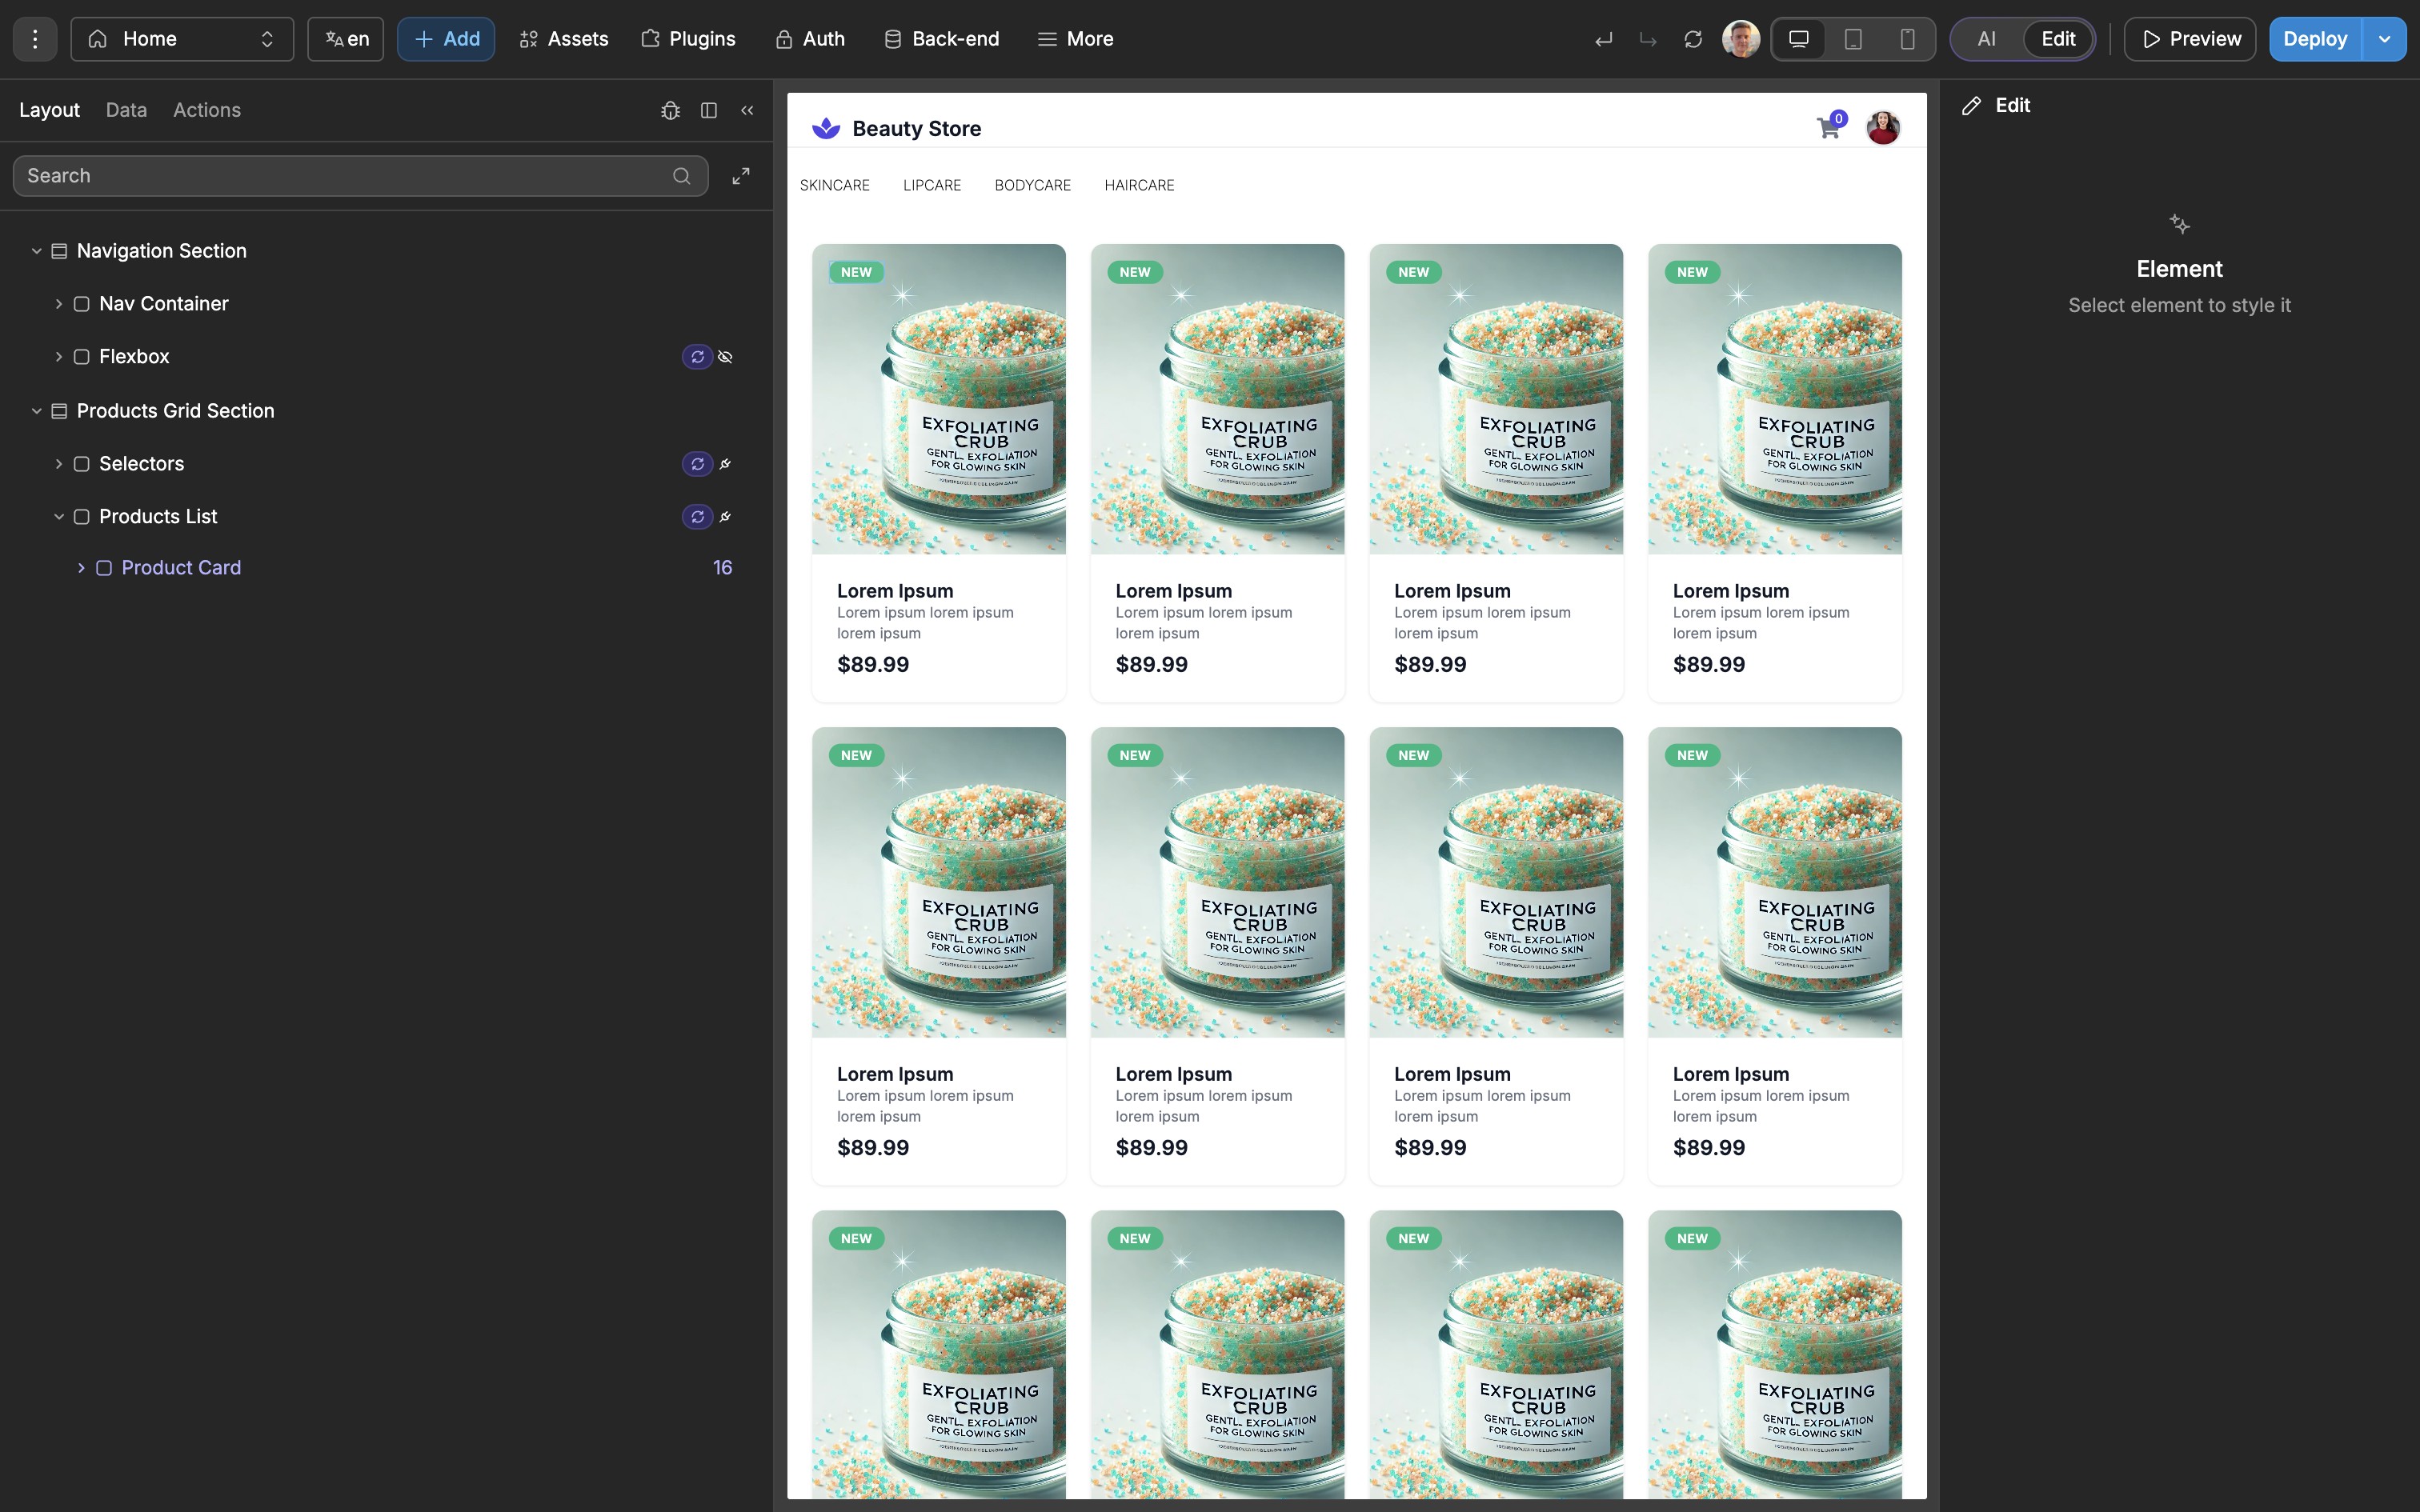
Task: Expand the Product Card node
Action: [x=81, y=568]
